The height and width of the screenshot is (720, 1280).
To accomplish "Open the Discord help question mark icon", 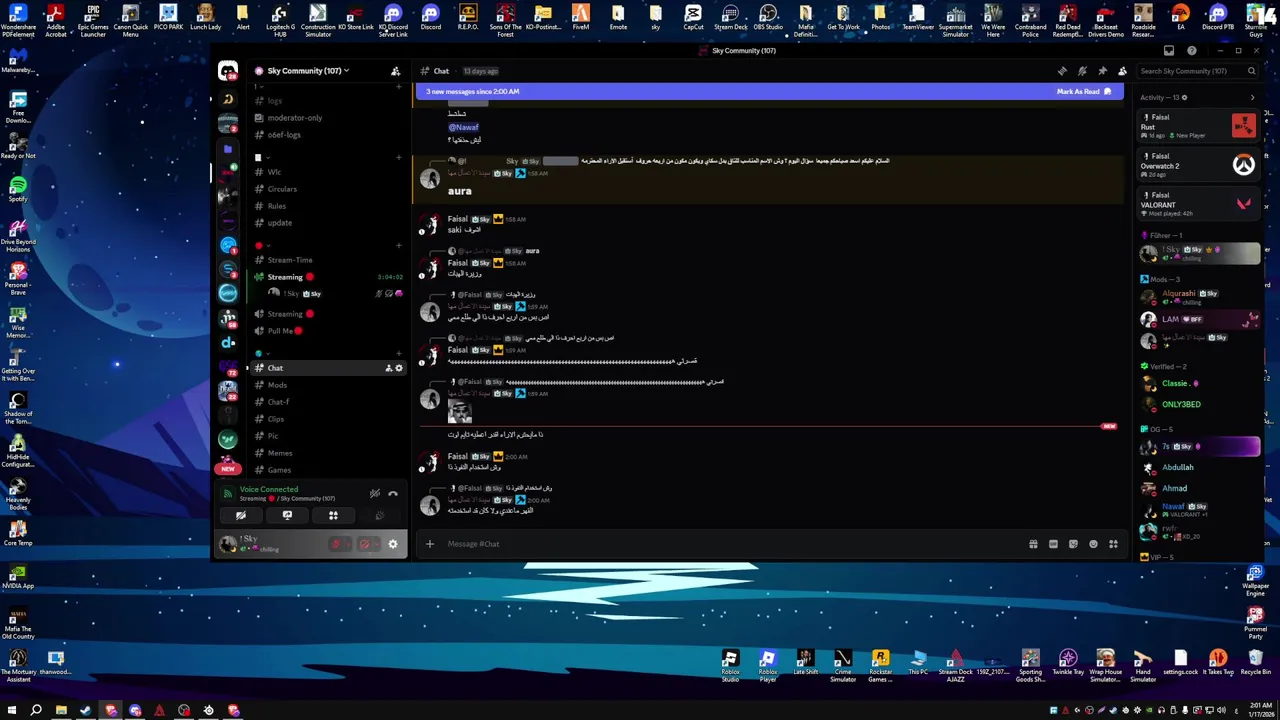I will [x=1191, y=50].
